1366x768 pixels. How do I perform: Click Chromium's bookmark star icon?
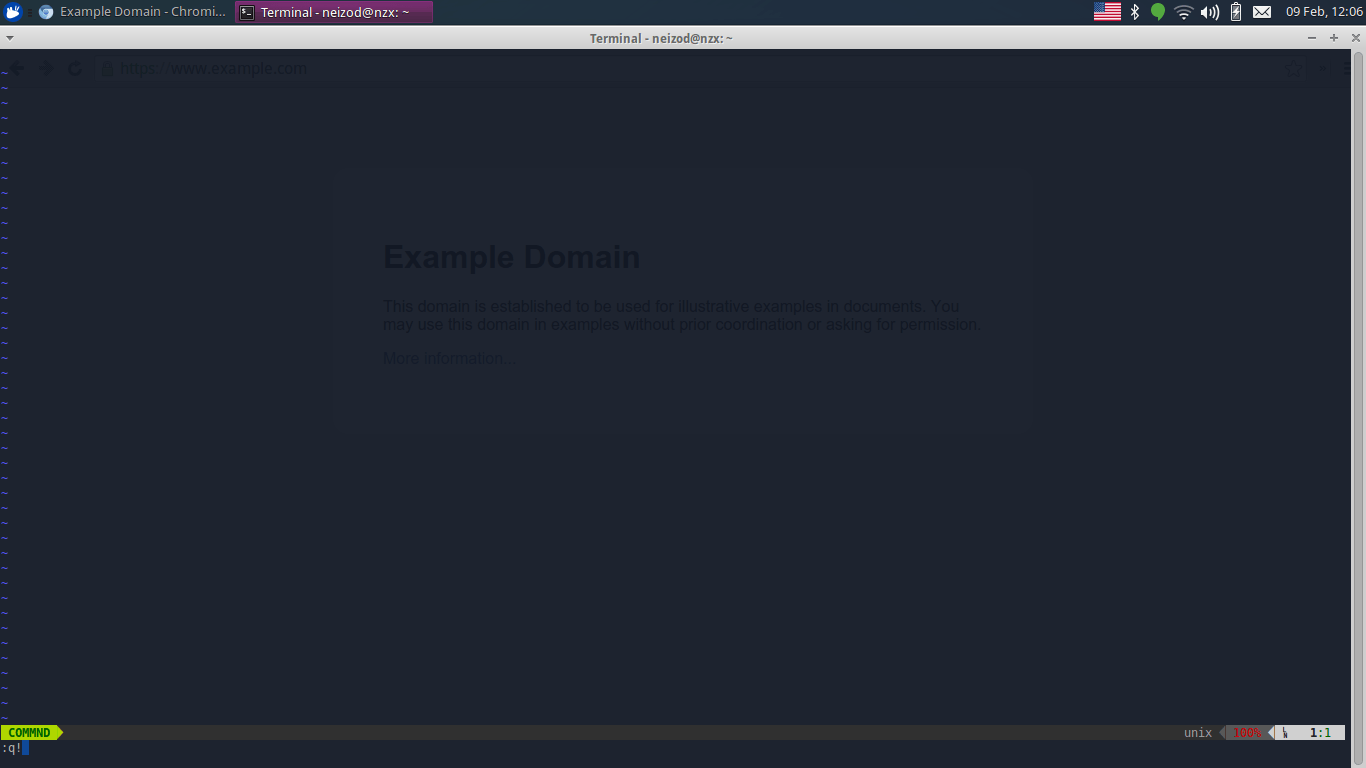(x=1293, y=68)
